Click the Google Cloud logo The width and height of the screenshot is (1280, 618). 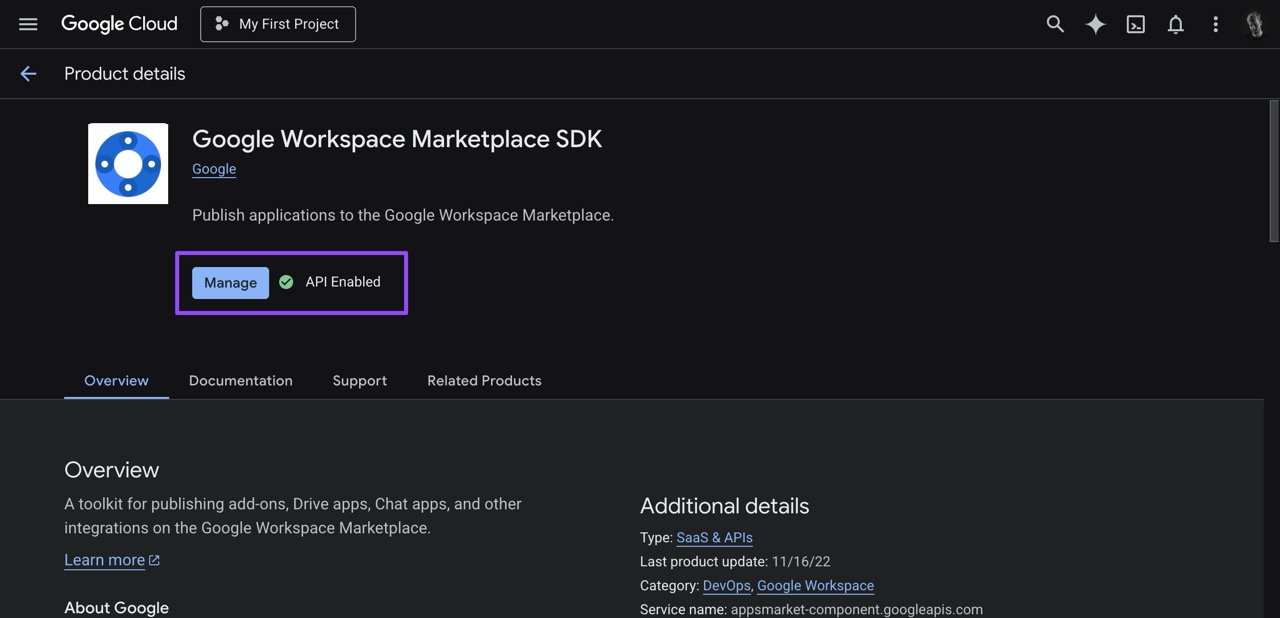pyautogui.click(x=119, y=23)
